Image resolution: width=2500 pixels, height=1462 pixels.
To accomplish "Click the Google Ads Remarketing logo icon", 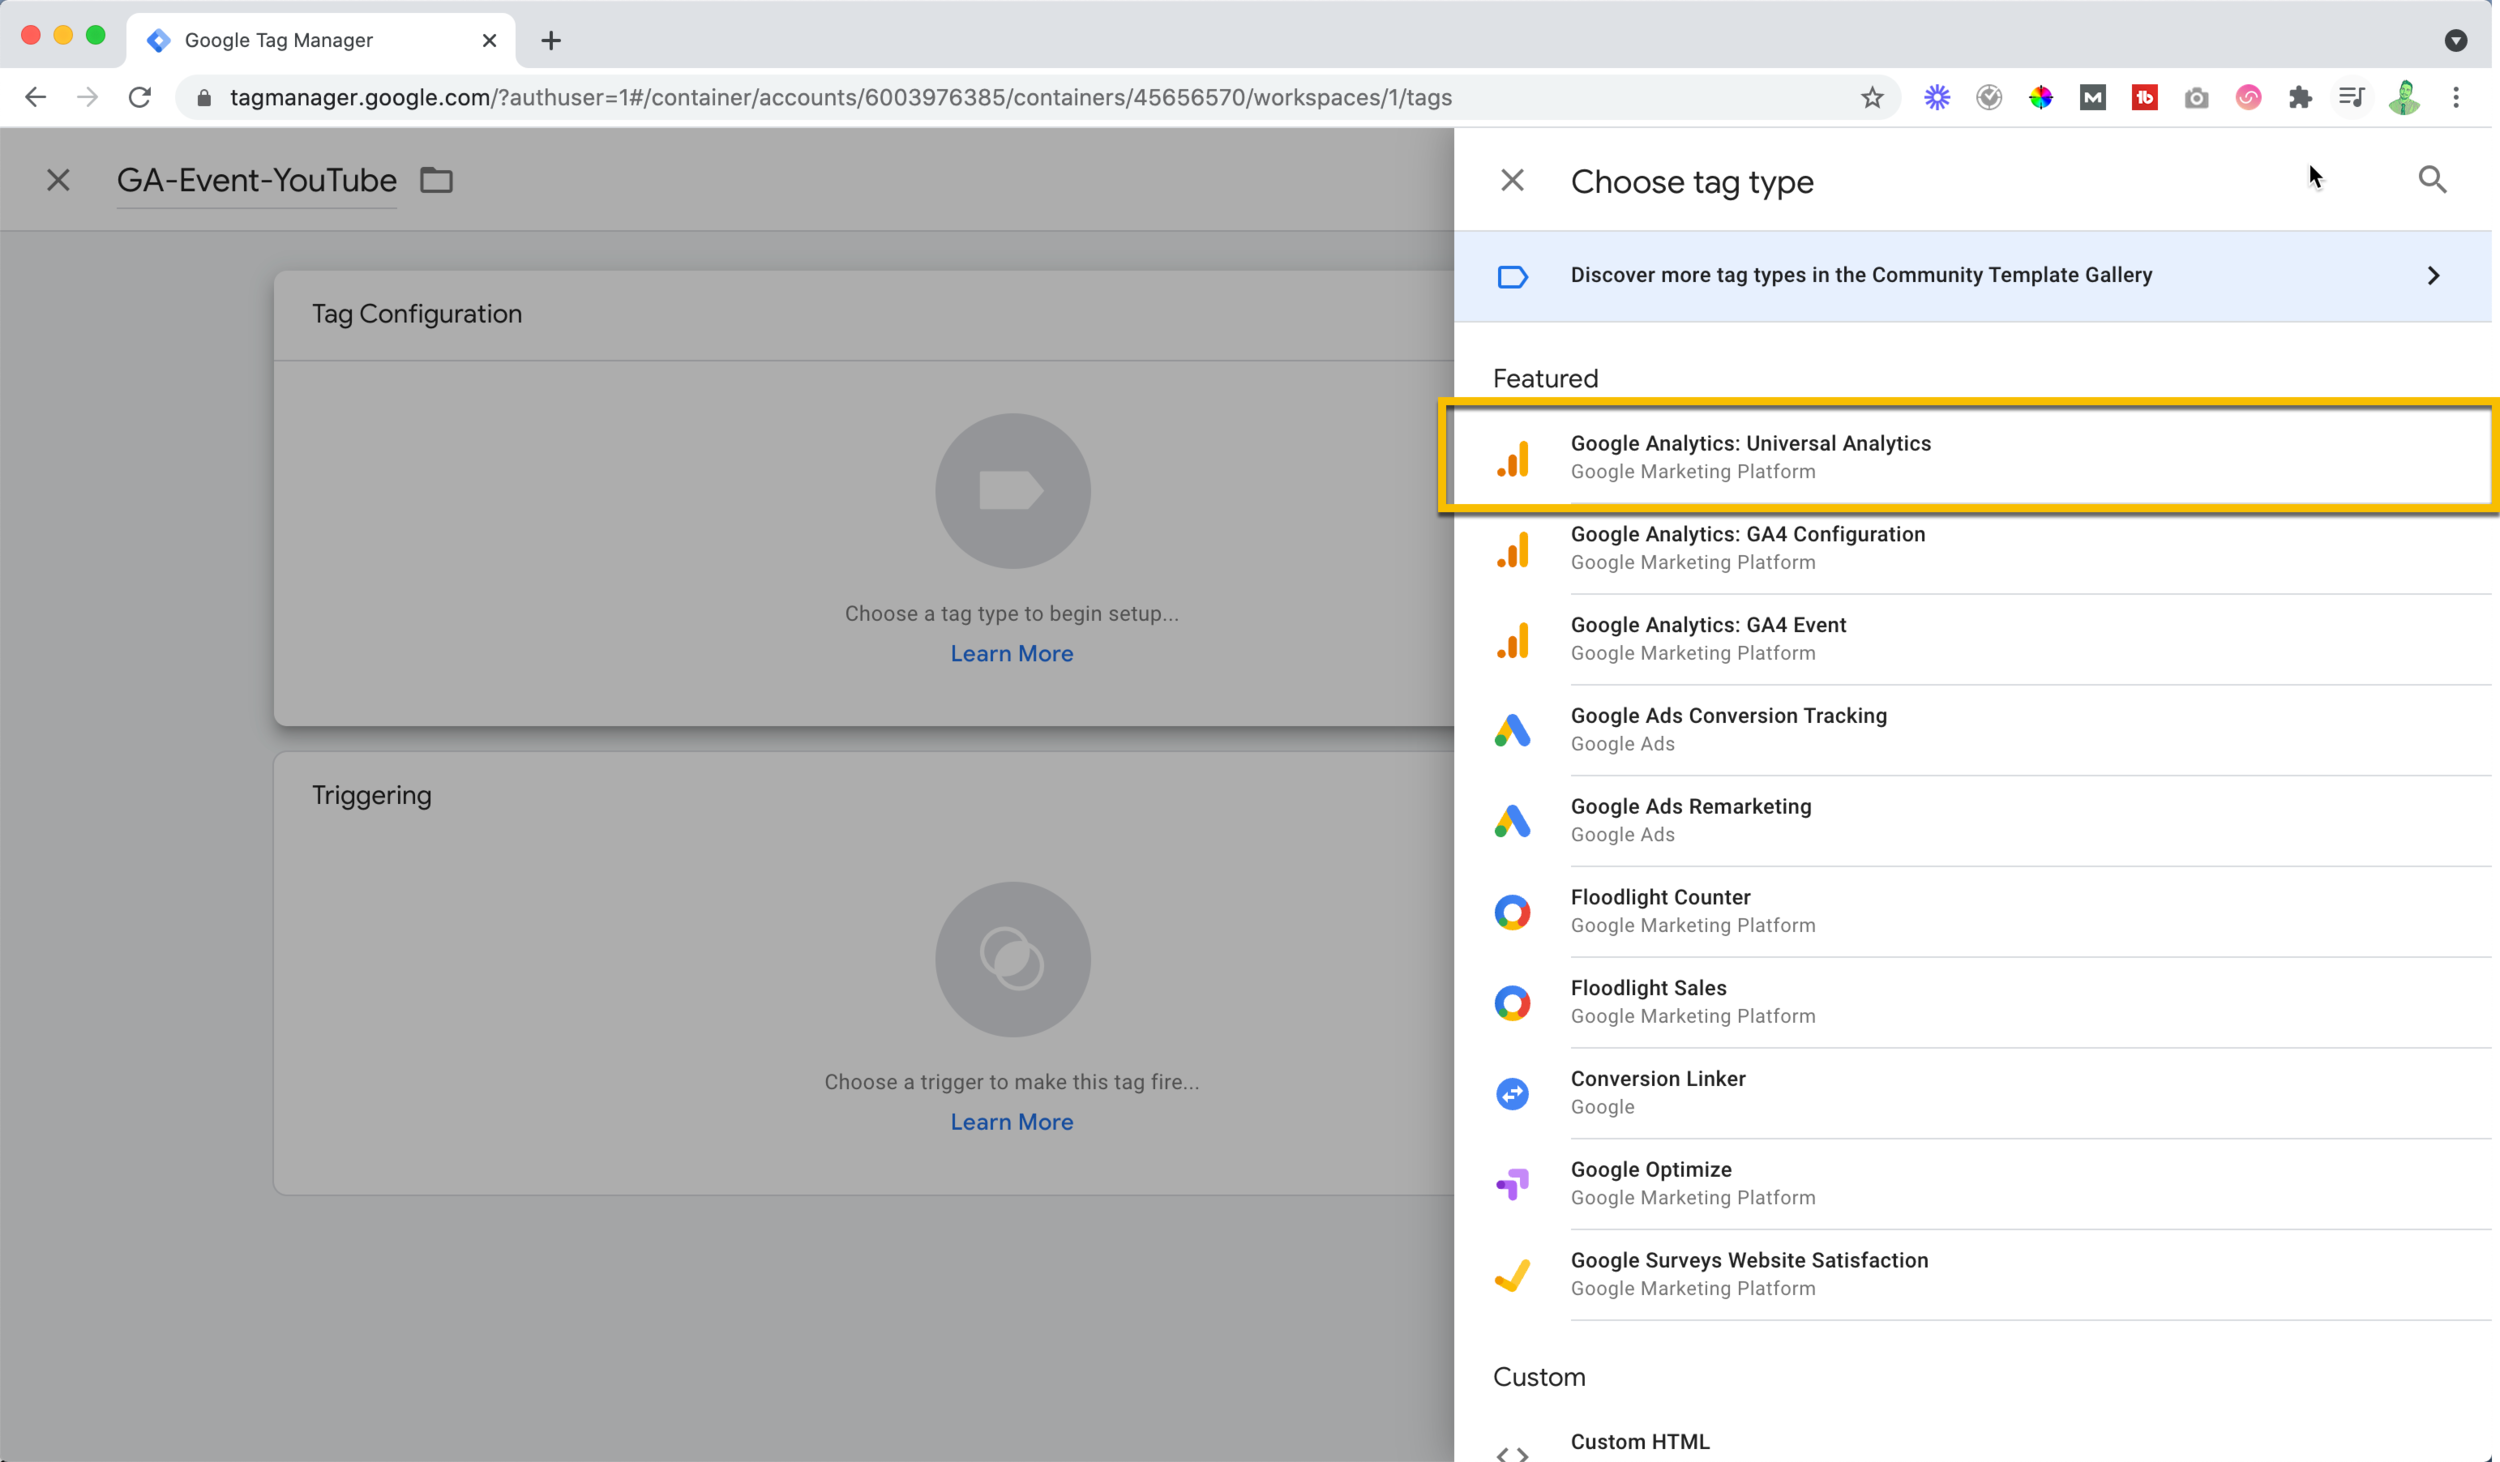I will click(x=1512, y=822).
